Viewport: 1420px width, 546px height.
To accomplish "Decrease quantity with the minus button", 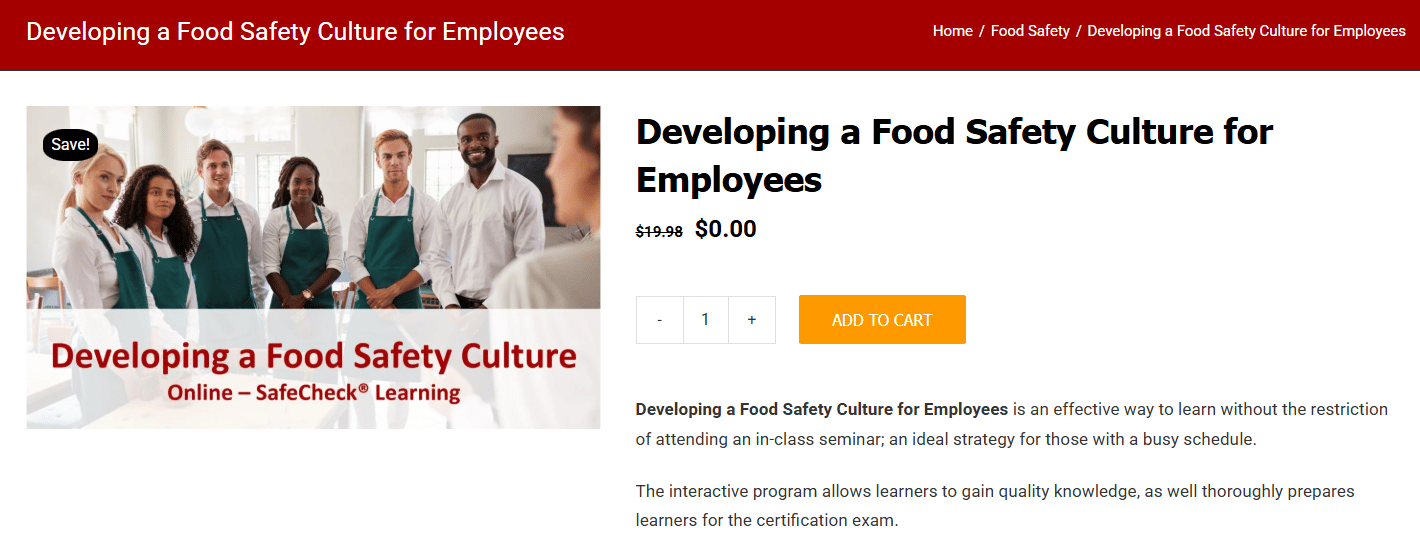I will click(660, 320).
